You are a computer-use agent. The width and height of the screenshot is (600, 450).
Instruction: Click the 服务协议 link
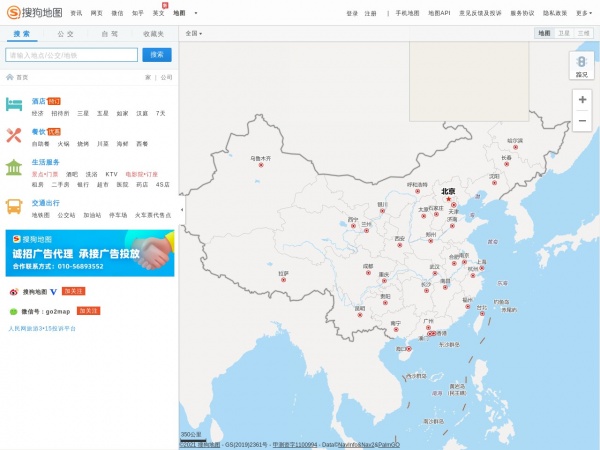pyautogui.click(x=522, y=13)
